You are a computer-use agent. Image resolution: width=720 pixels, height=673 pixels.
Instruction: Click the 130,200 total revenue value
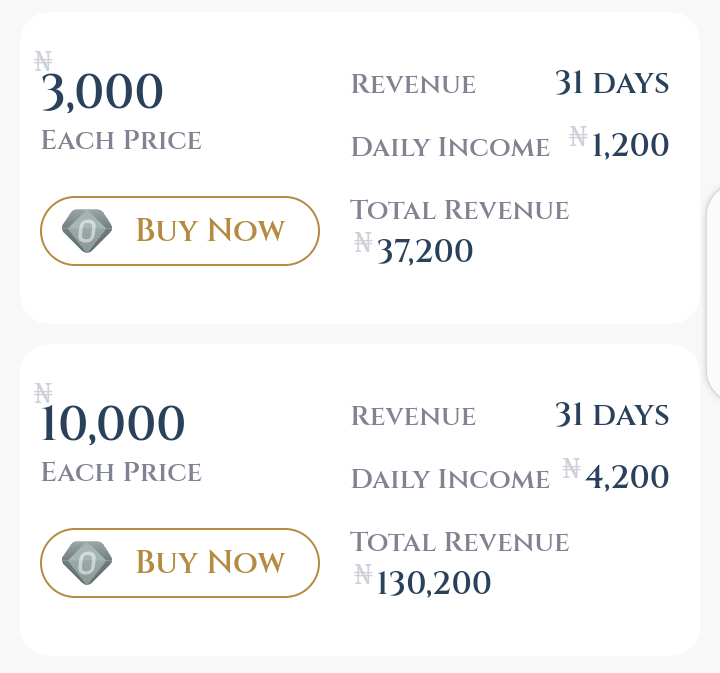pyautogui.click(x=433, y=583)
